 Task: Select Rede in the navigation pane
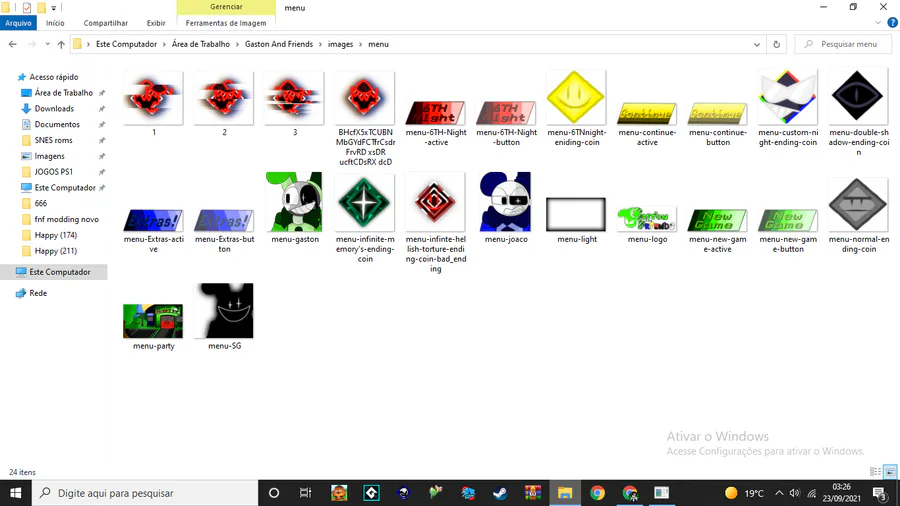point(38,293)
